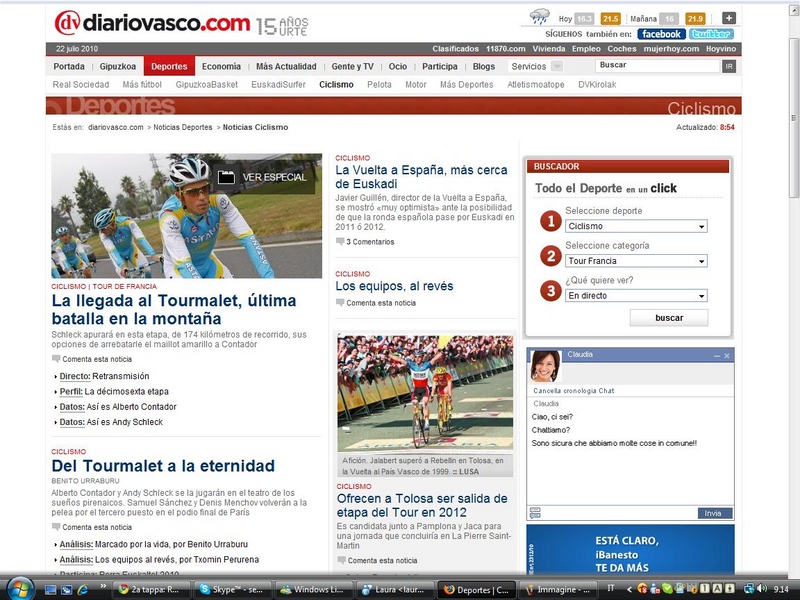Click the Tolosa cycling race photo
This screenshot has width=800, height=600.
click(x=425, y=394)
